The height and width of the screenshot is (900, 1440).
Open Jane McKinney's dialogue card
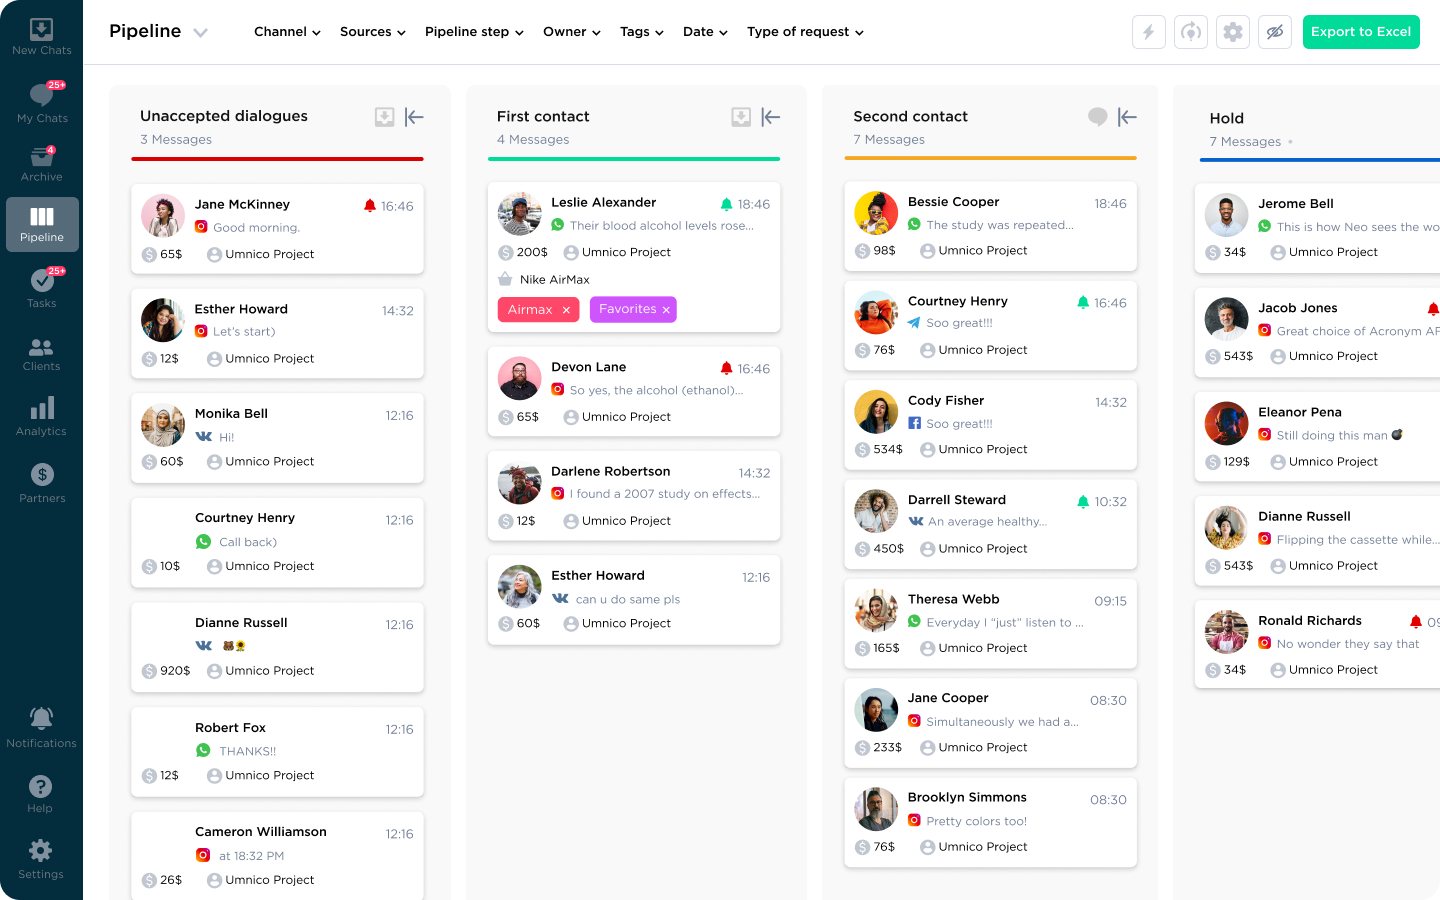[x=277, y=229]
